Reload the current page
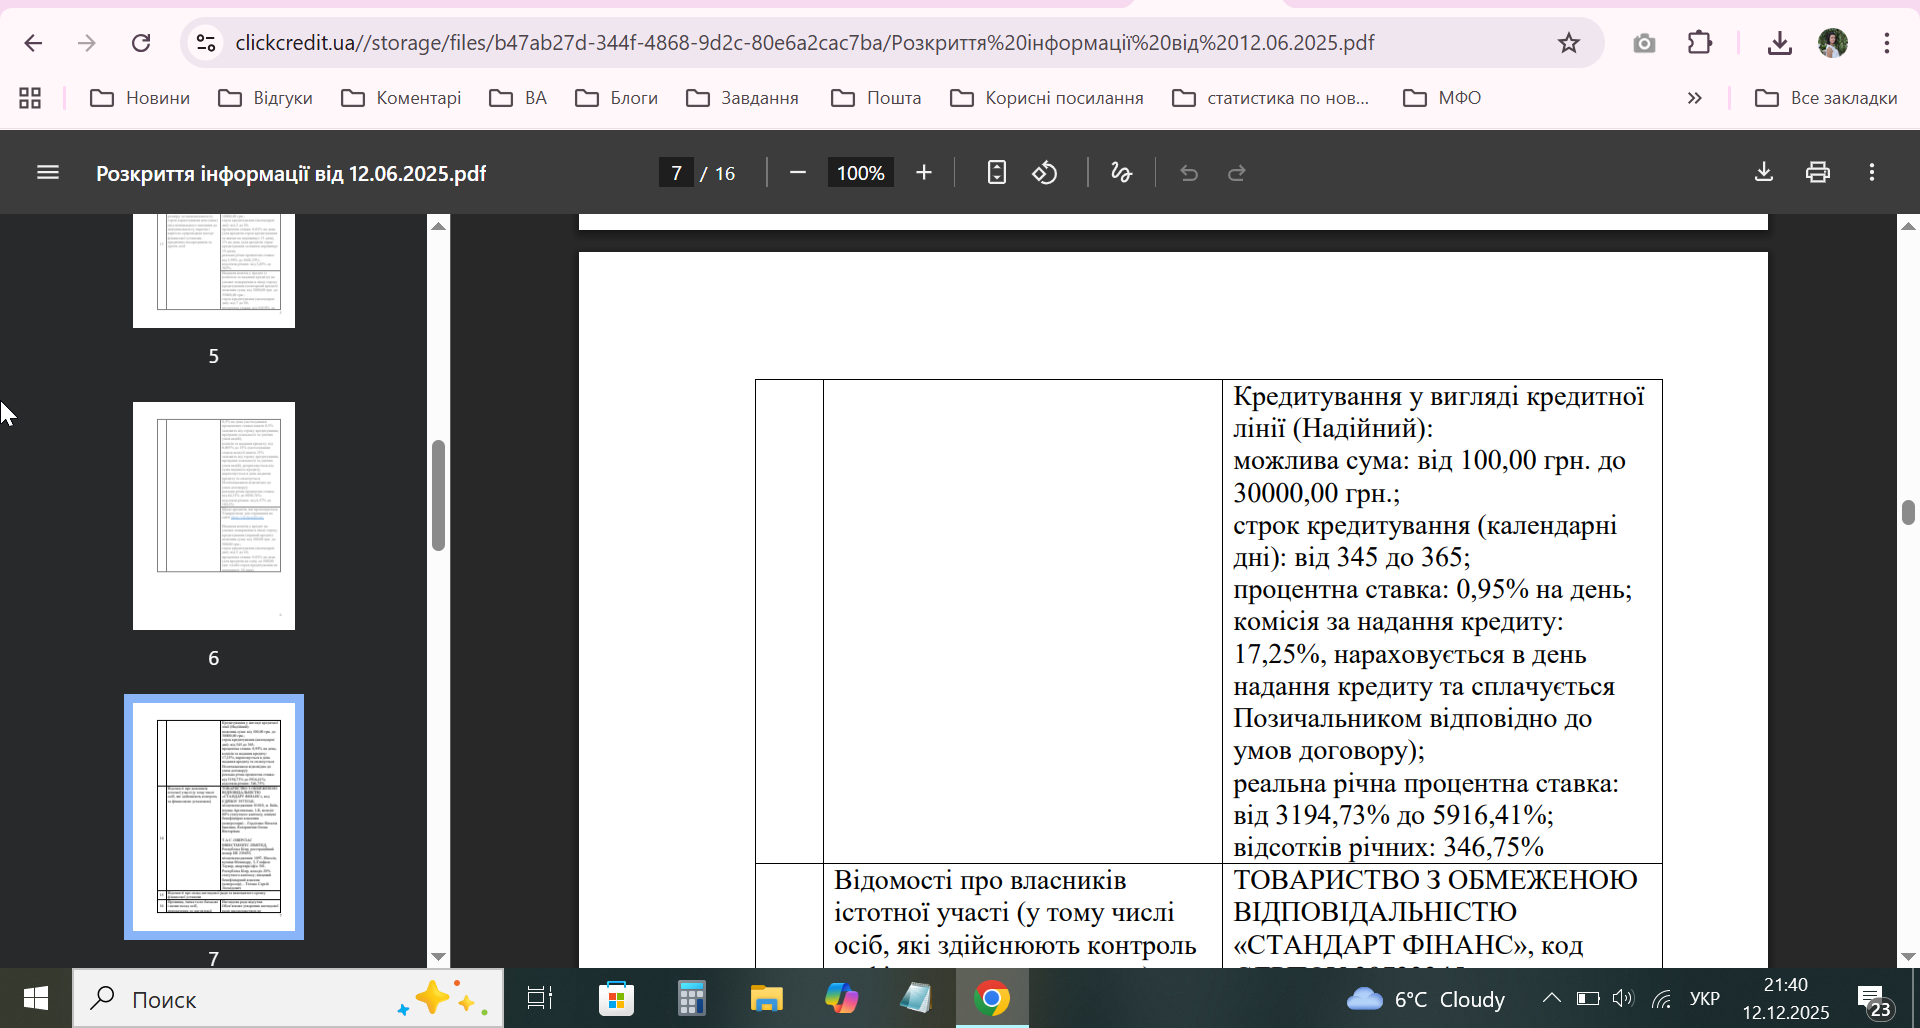1920x1028 pixels. (141, 43)
